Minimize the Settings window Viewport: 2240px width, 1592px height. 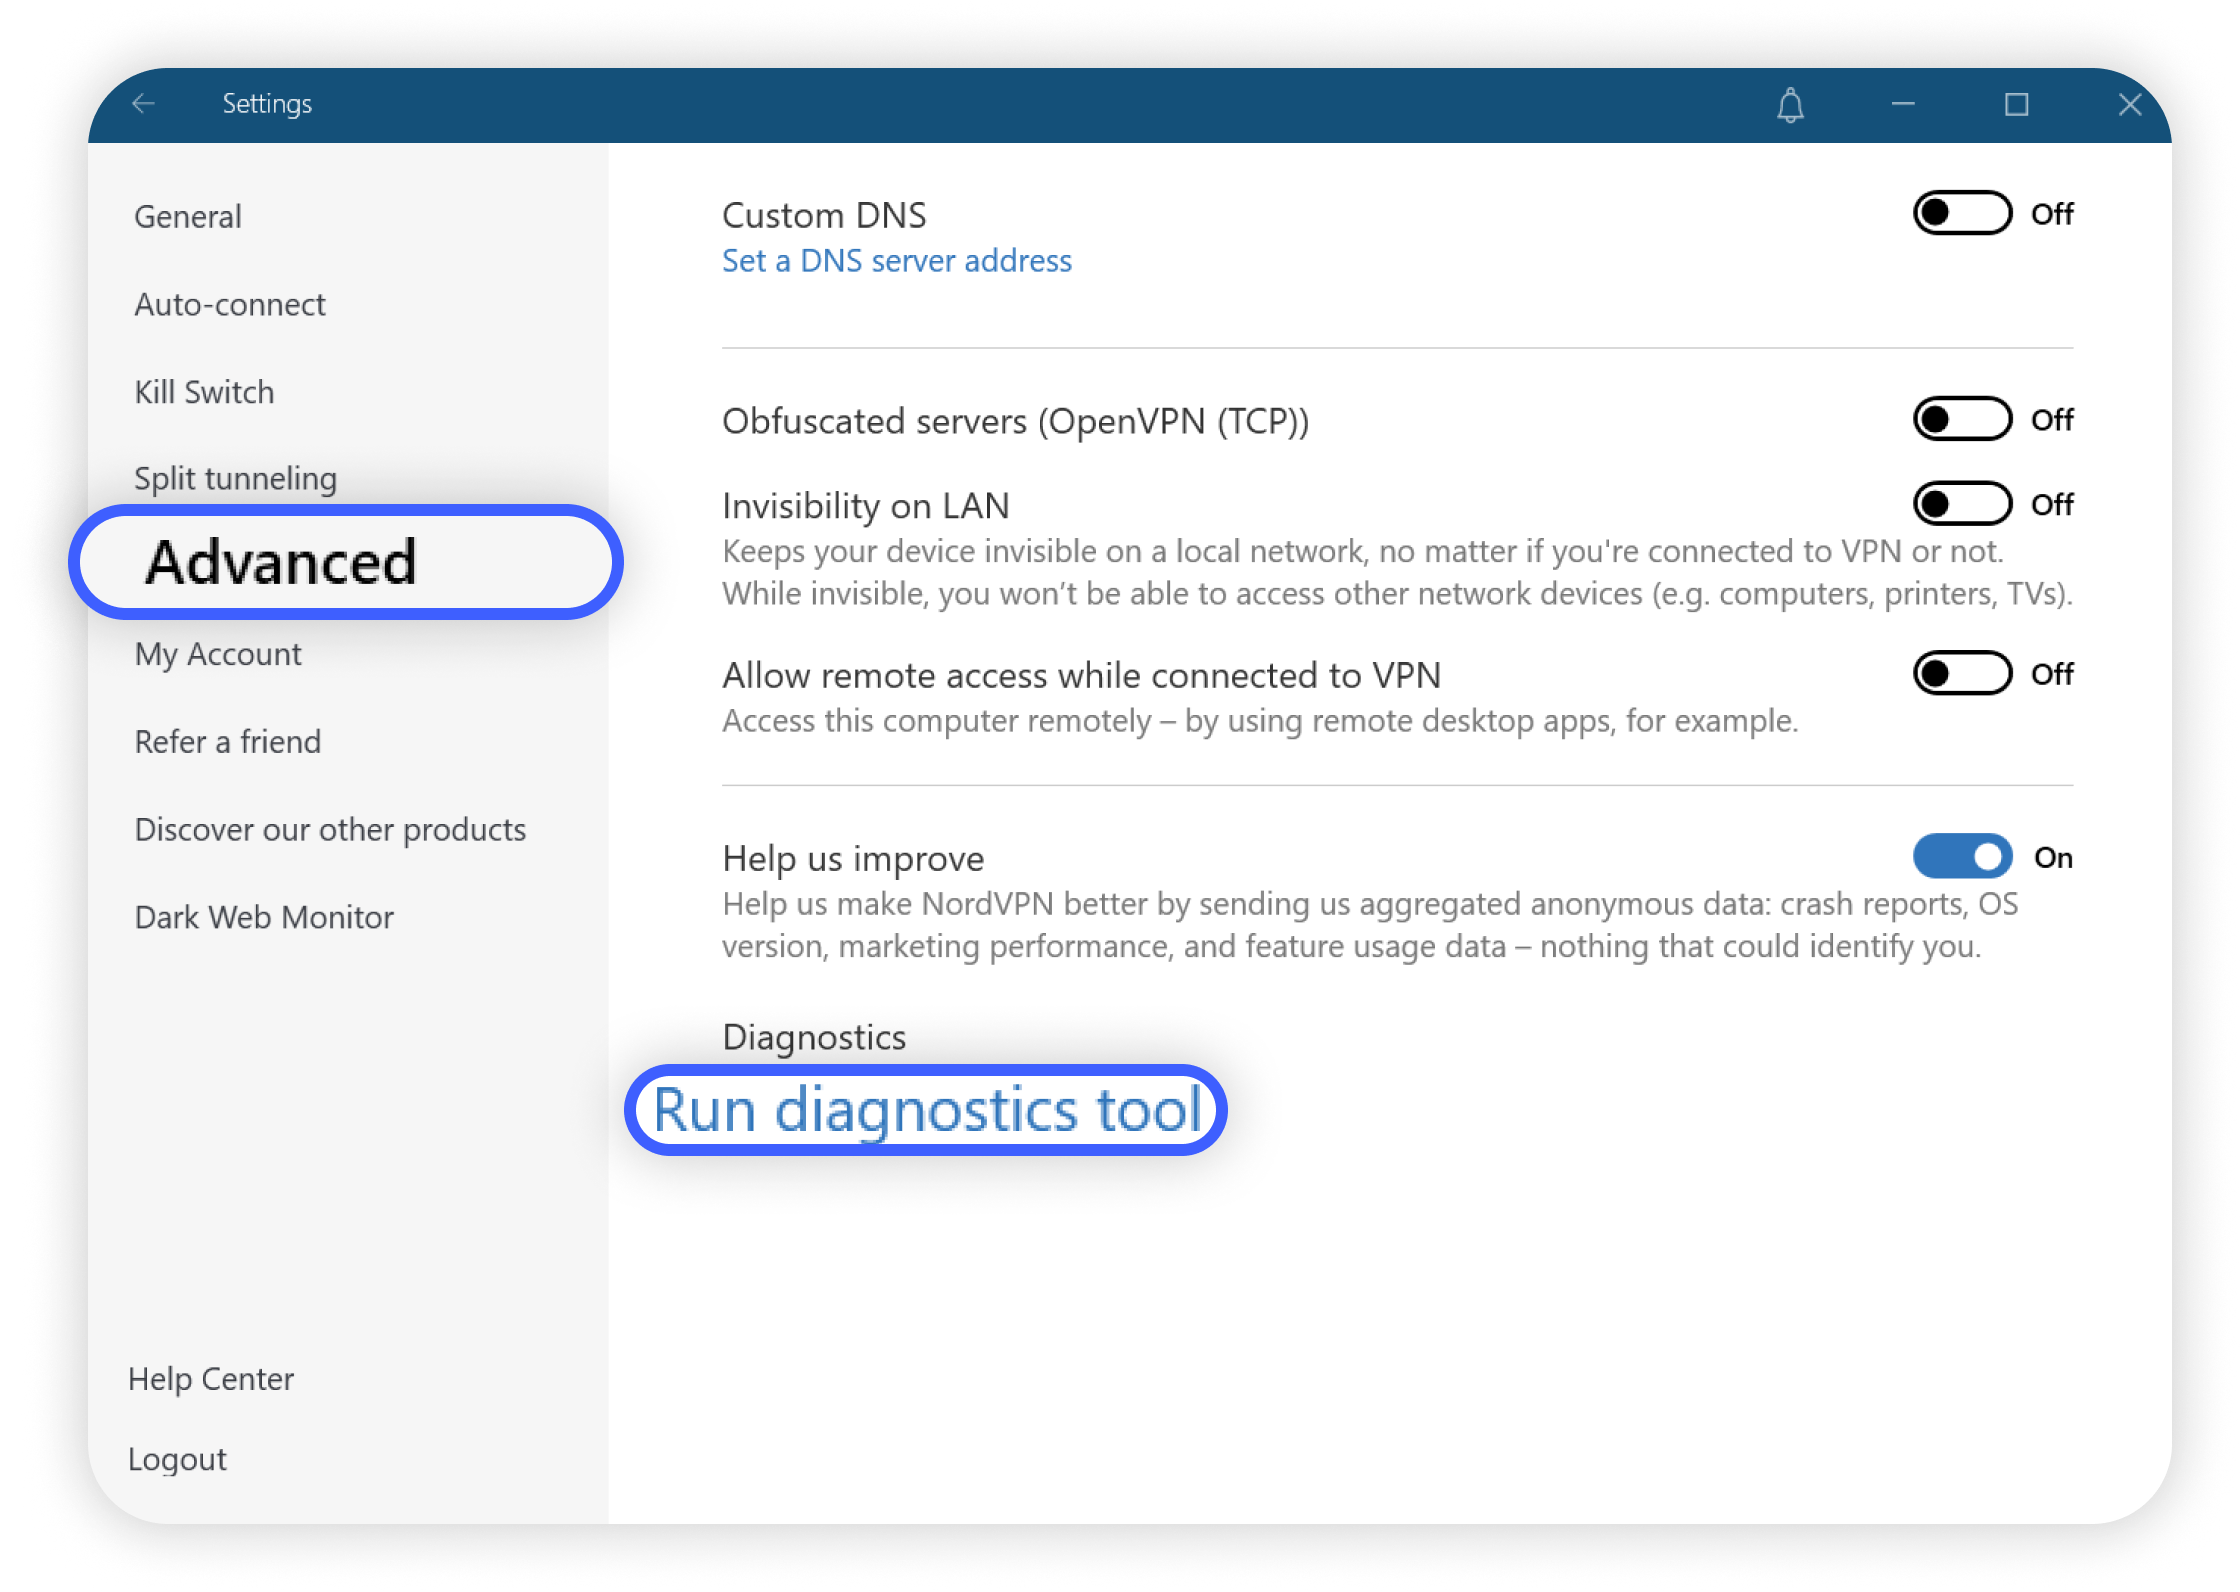tap(1903, 104)
